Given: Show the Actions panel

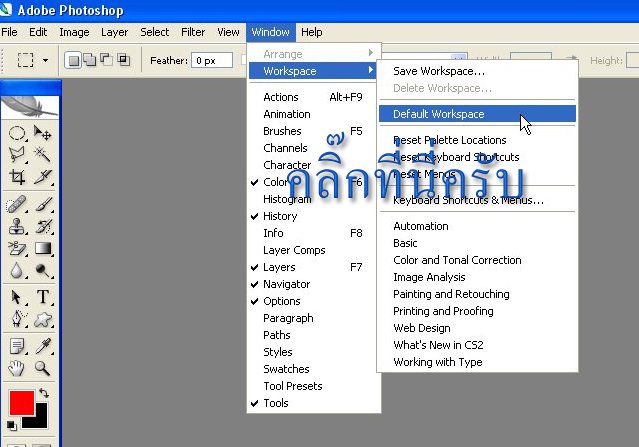Looking at the screenshot, I should (x=314, y=97).
